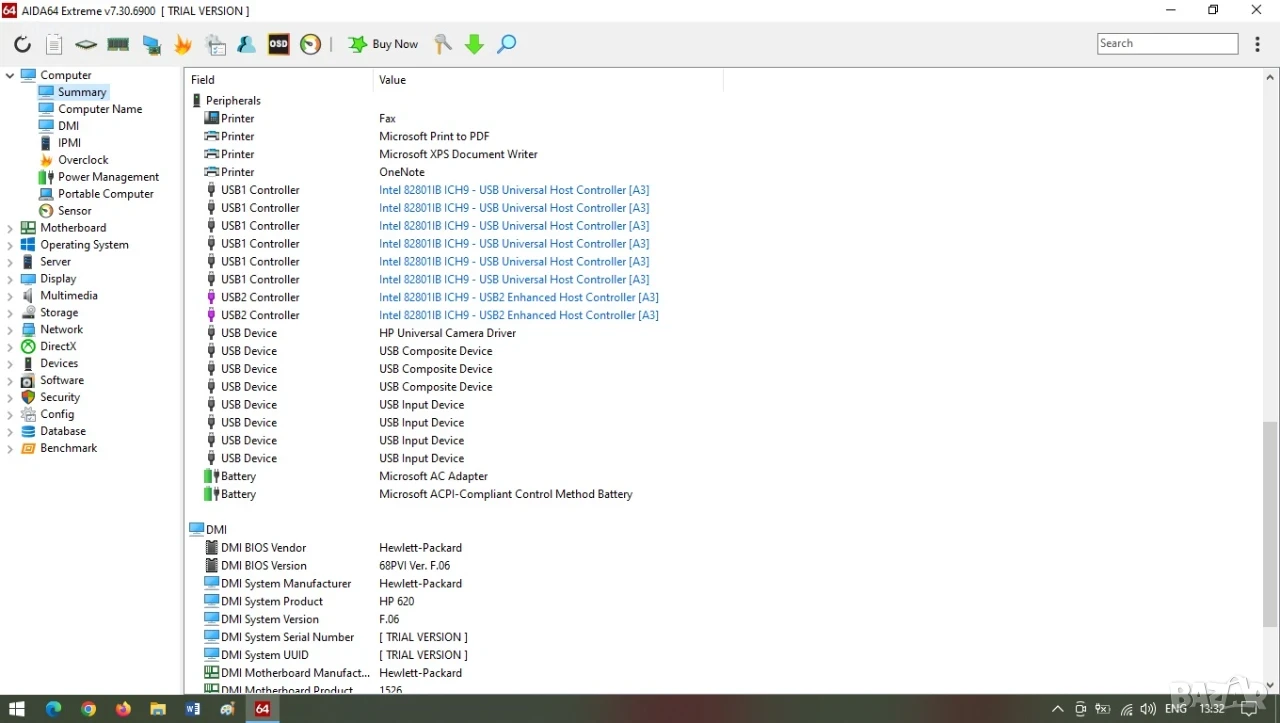
Task: Expand the Security tree node
Action: pyautogui.click(x=10, y=398)
